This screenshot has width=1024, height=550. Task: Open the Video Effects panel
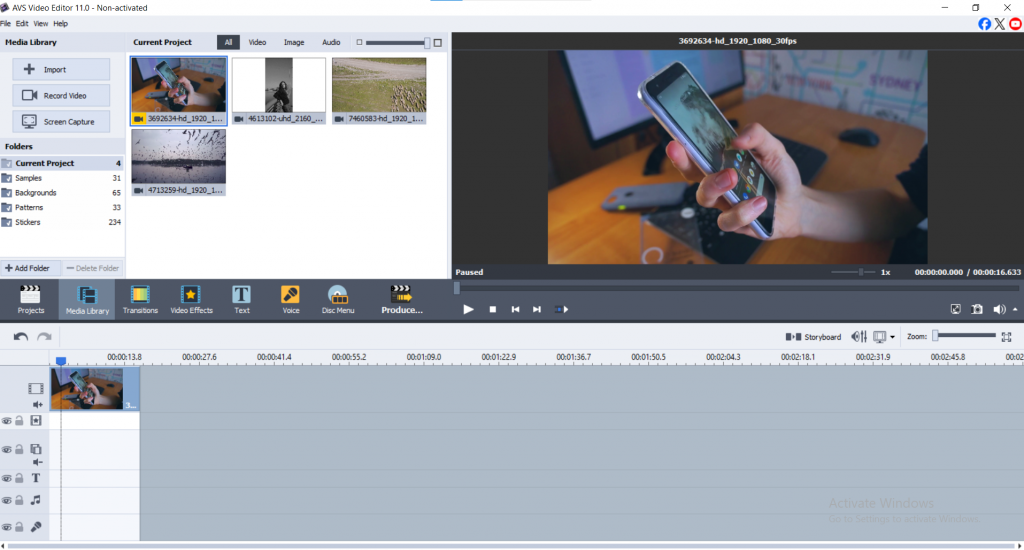[x=191, y=299]
